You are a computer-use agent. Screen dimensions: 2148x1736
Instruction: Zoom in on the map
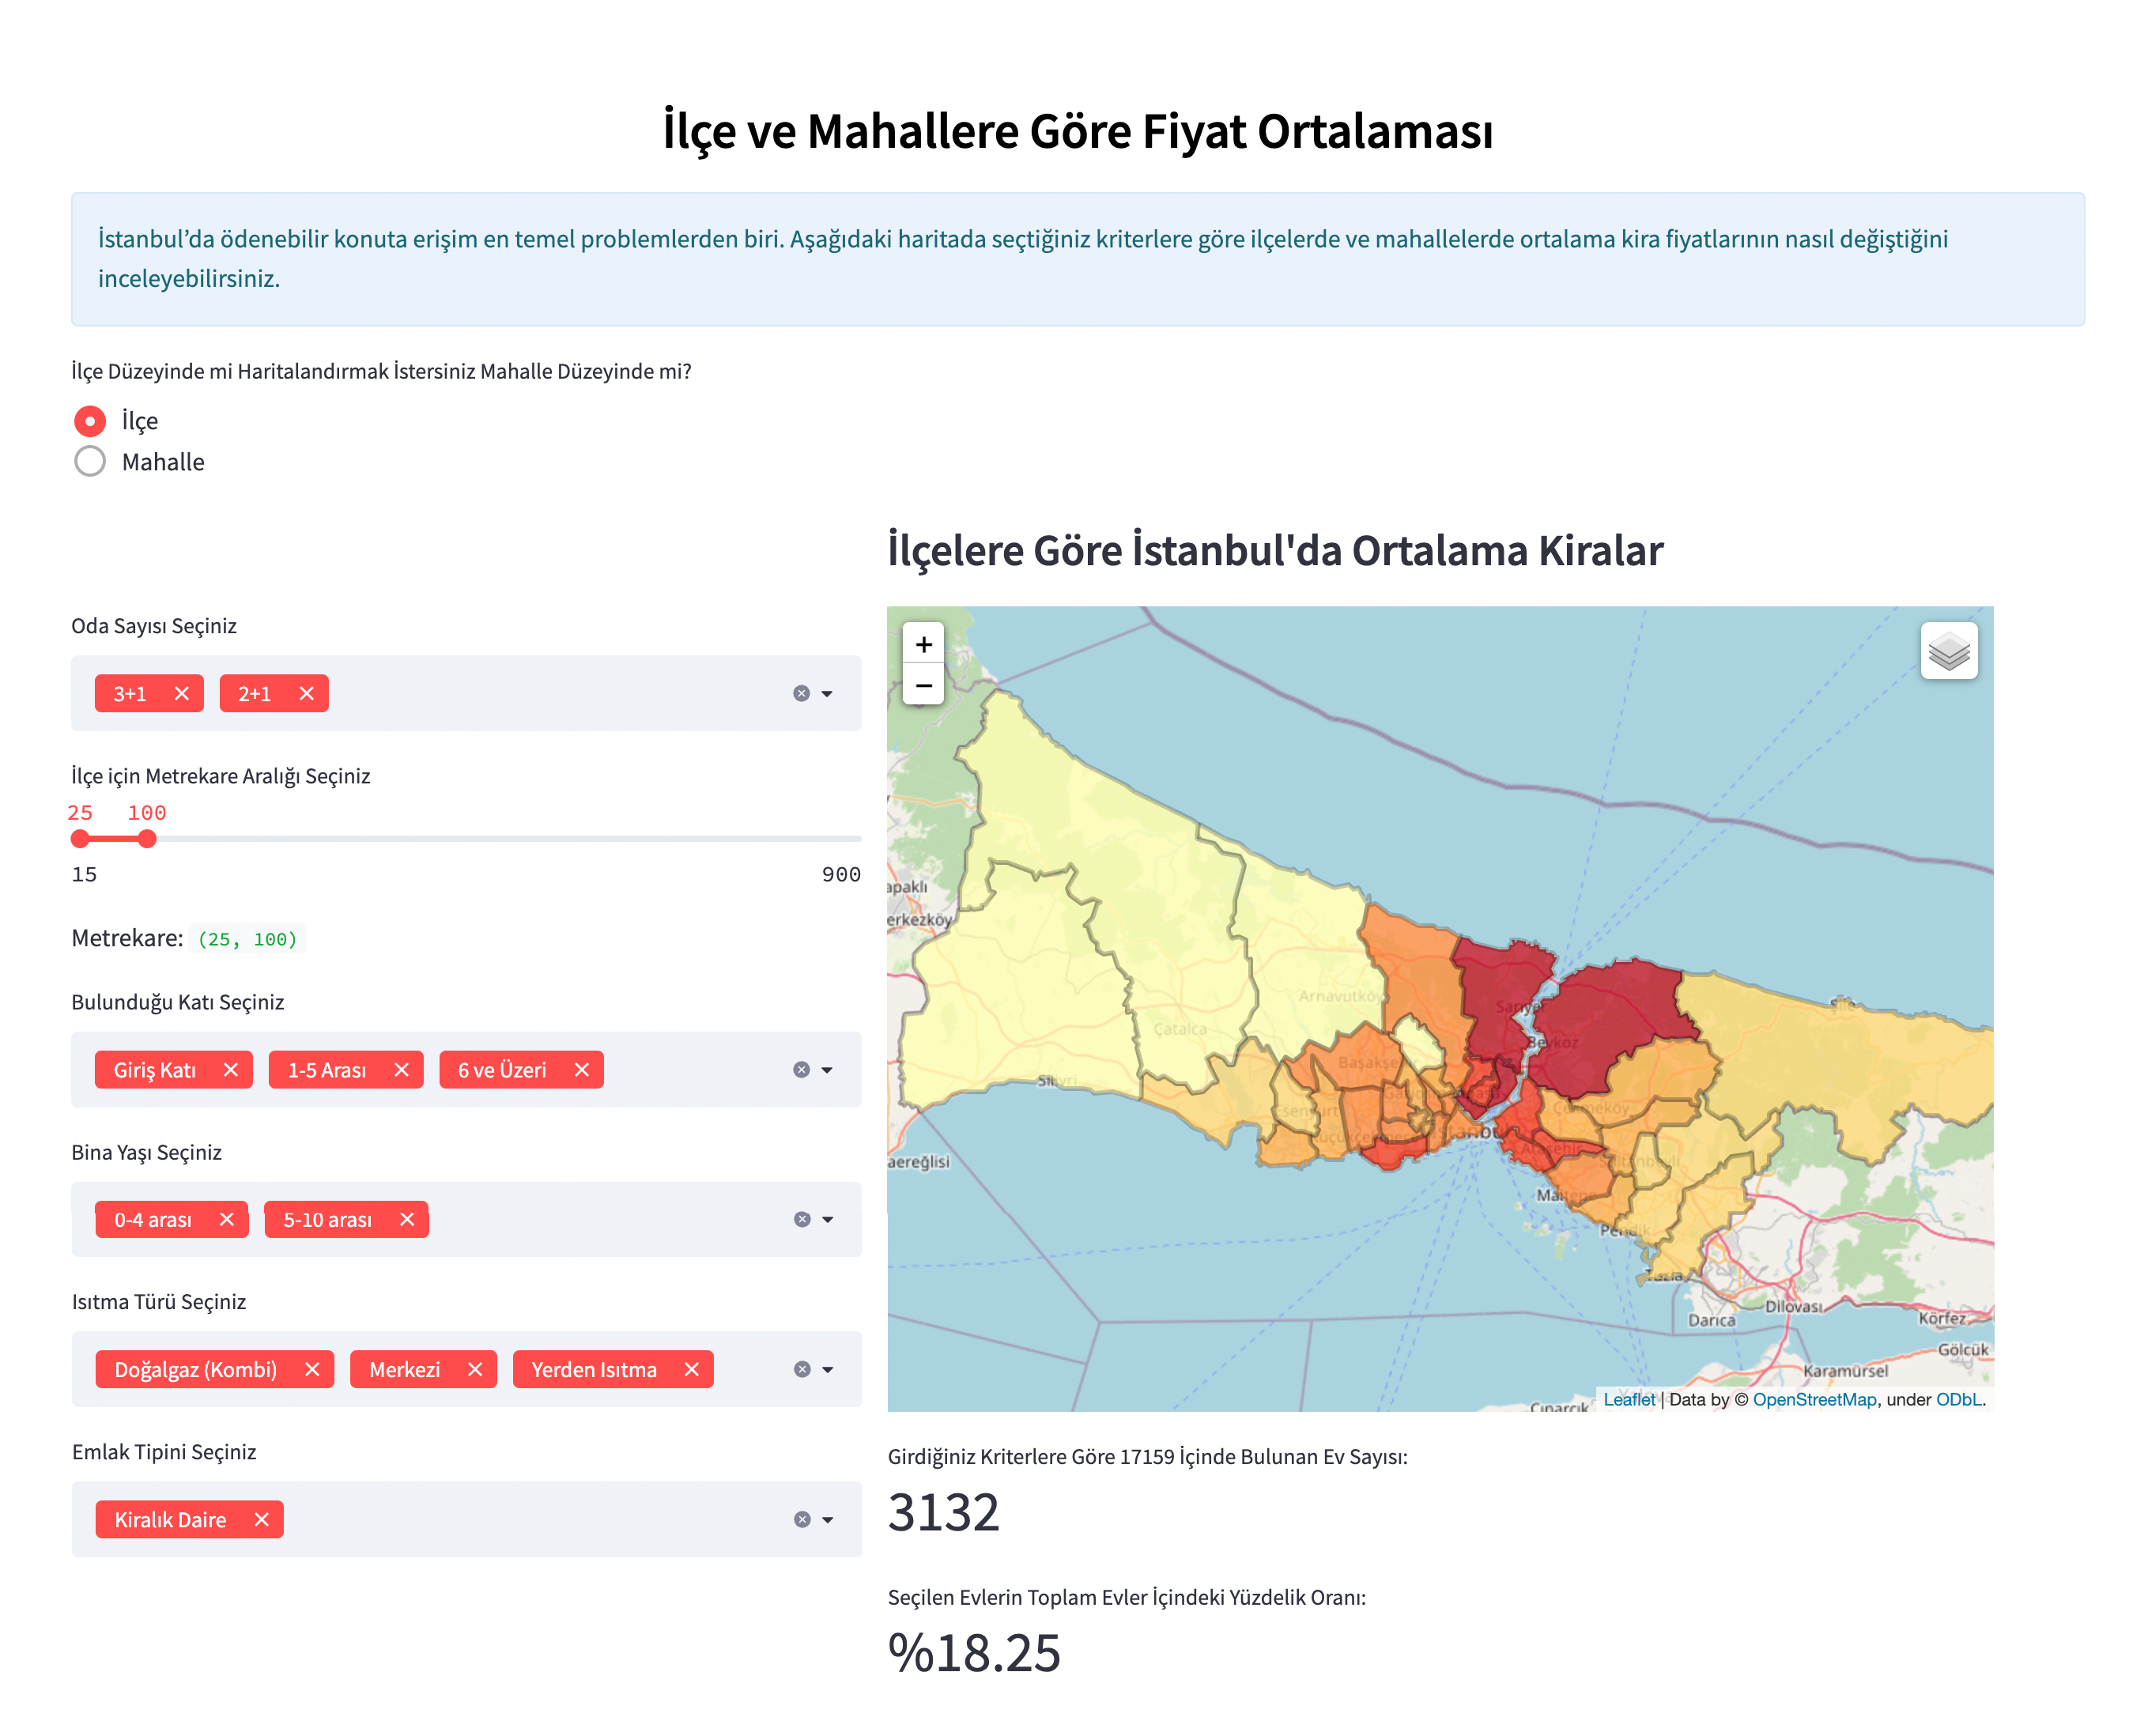(x=923, y=644)
